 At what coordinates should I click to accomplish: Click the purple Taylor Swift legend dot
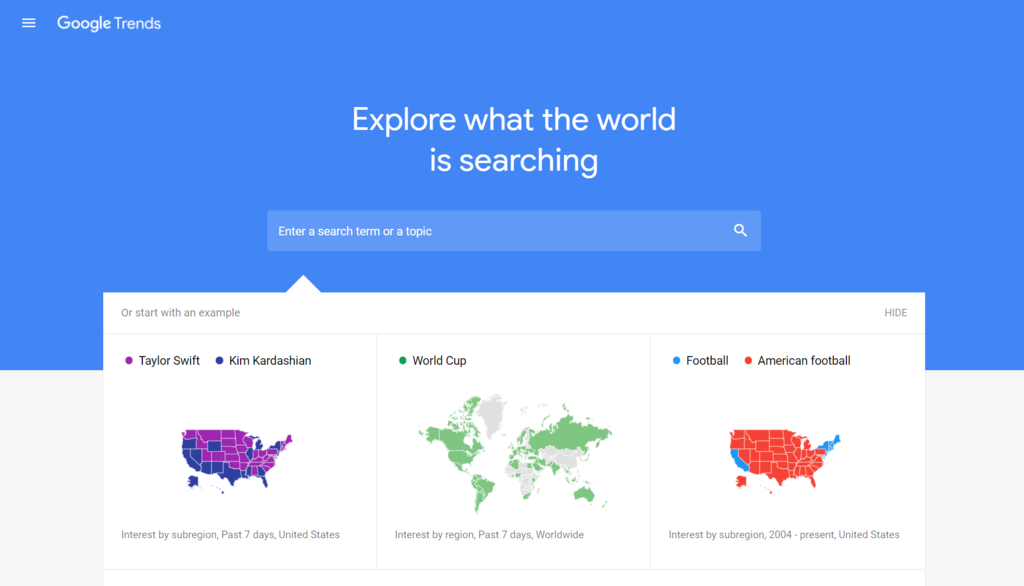(x=129, y=361)
